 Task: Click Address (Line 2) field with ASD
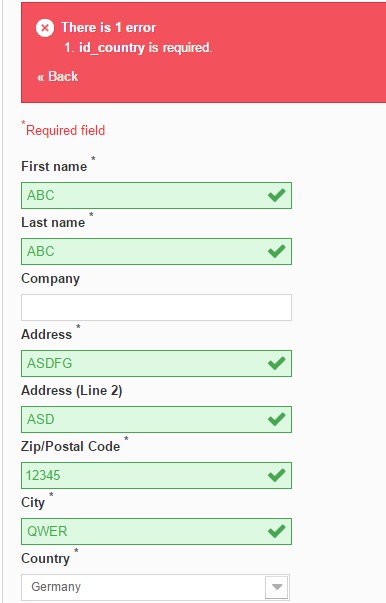156,419
